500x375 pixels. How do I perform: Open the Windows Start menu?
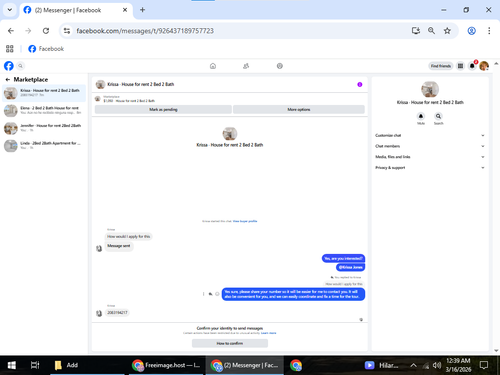pyautogui.click(x=11, y=365)
